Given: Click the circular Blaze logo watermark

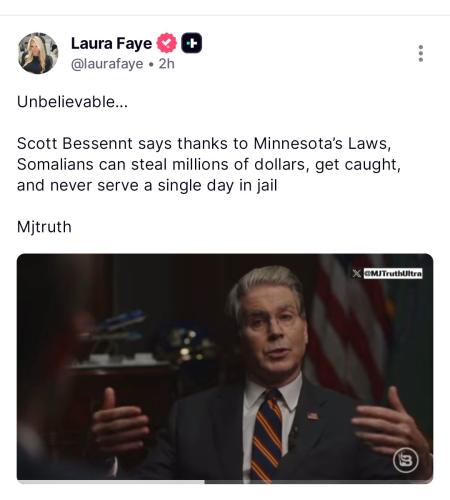Looking at the screenshot, I should pos(405,460).
